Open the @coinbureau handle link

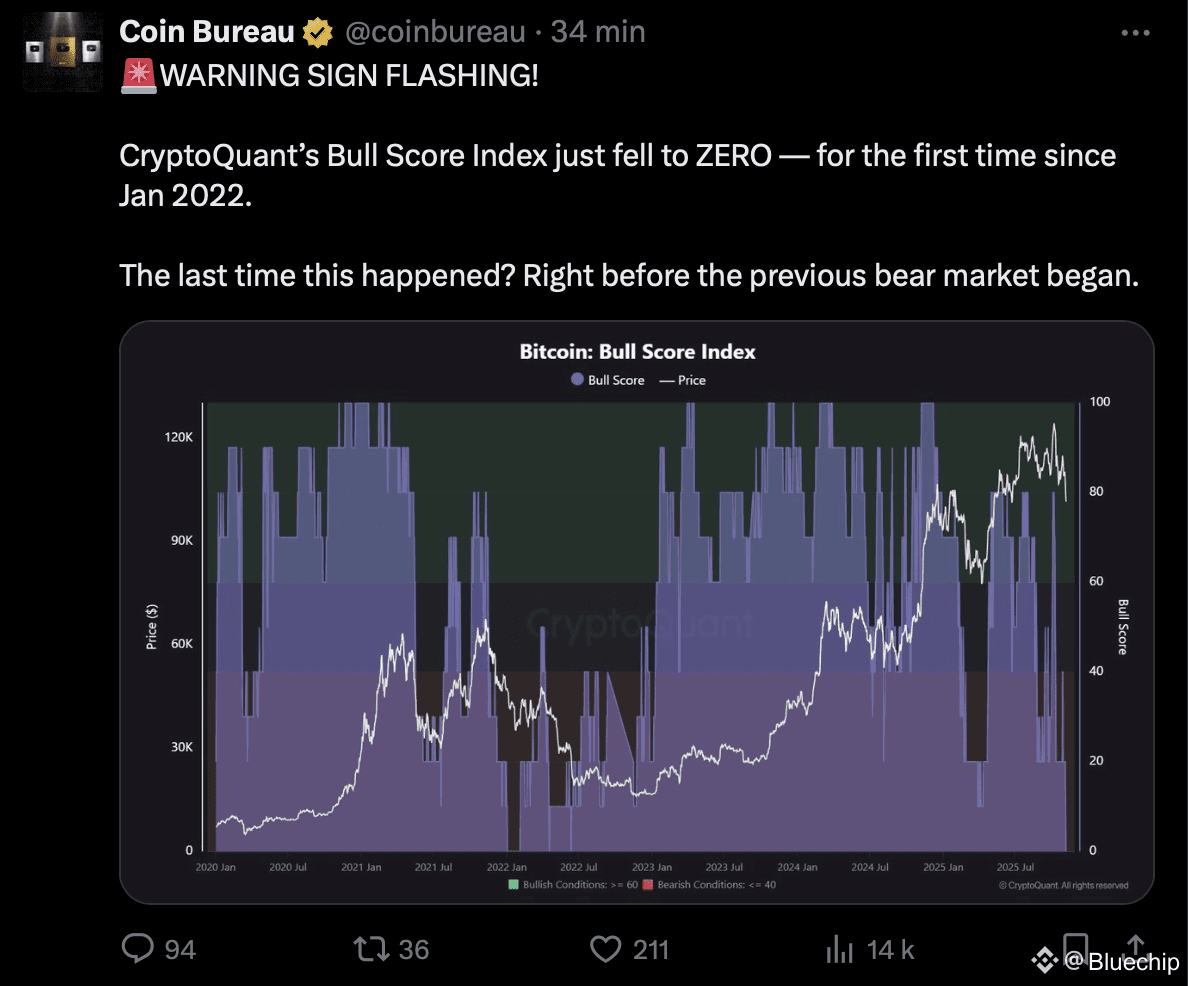pos(435,32)
